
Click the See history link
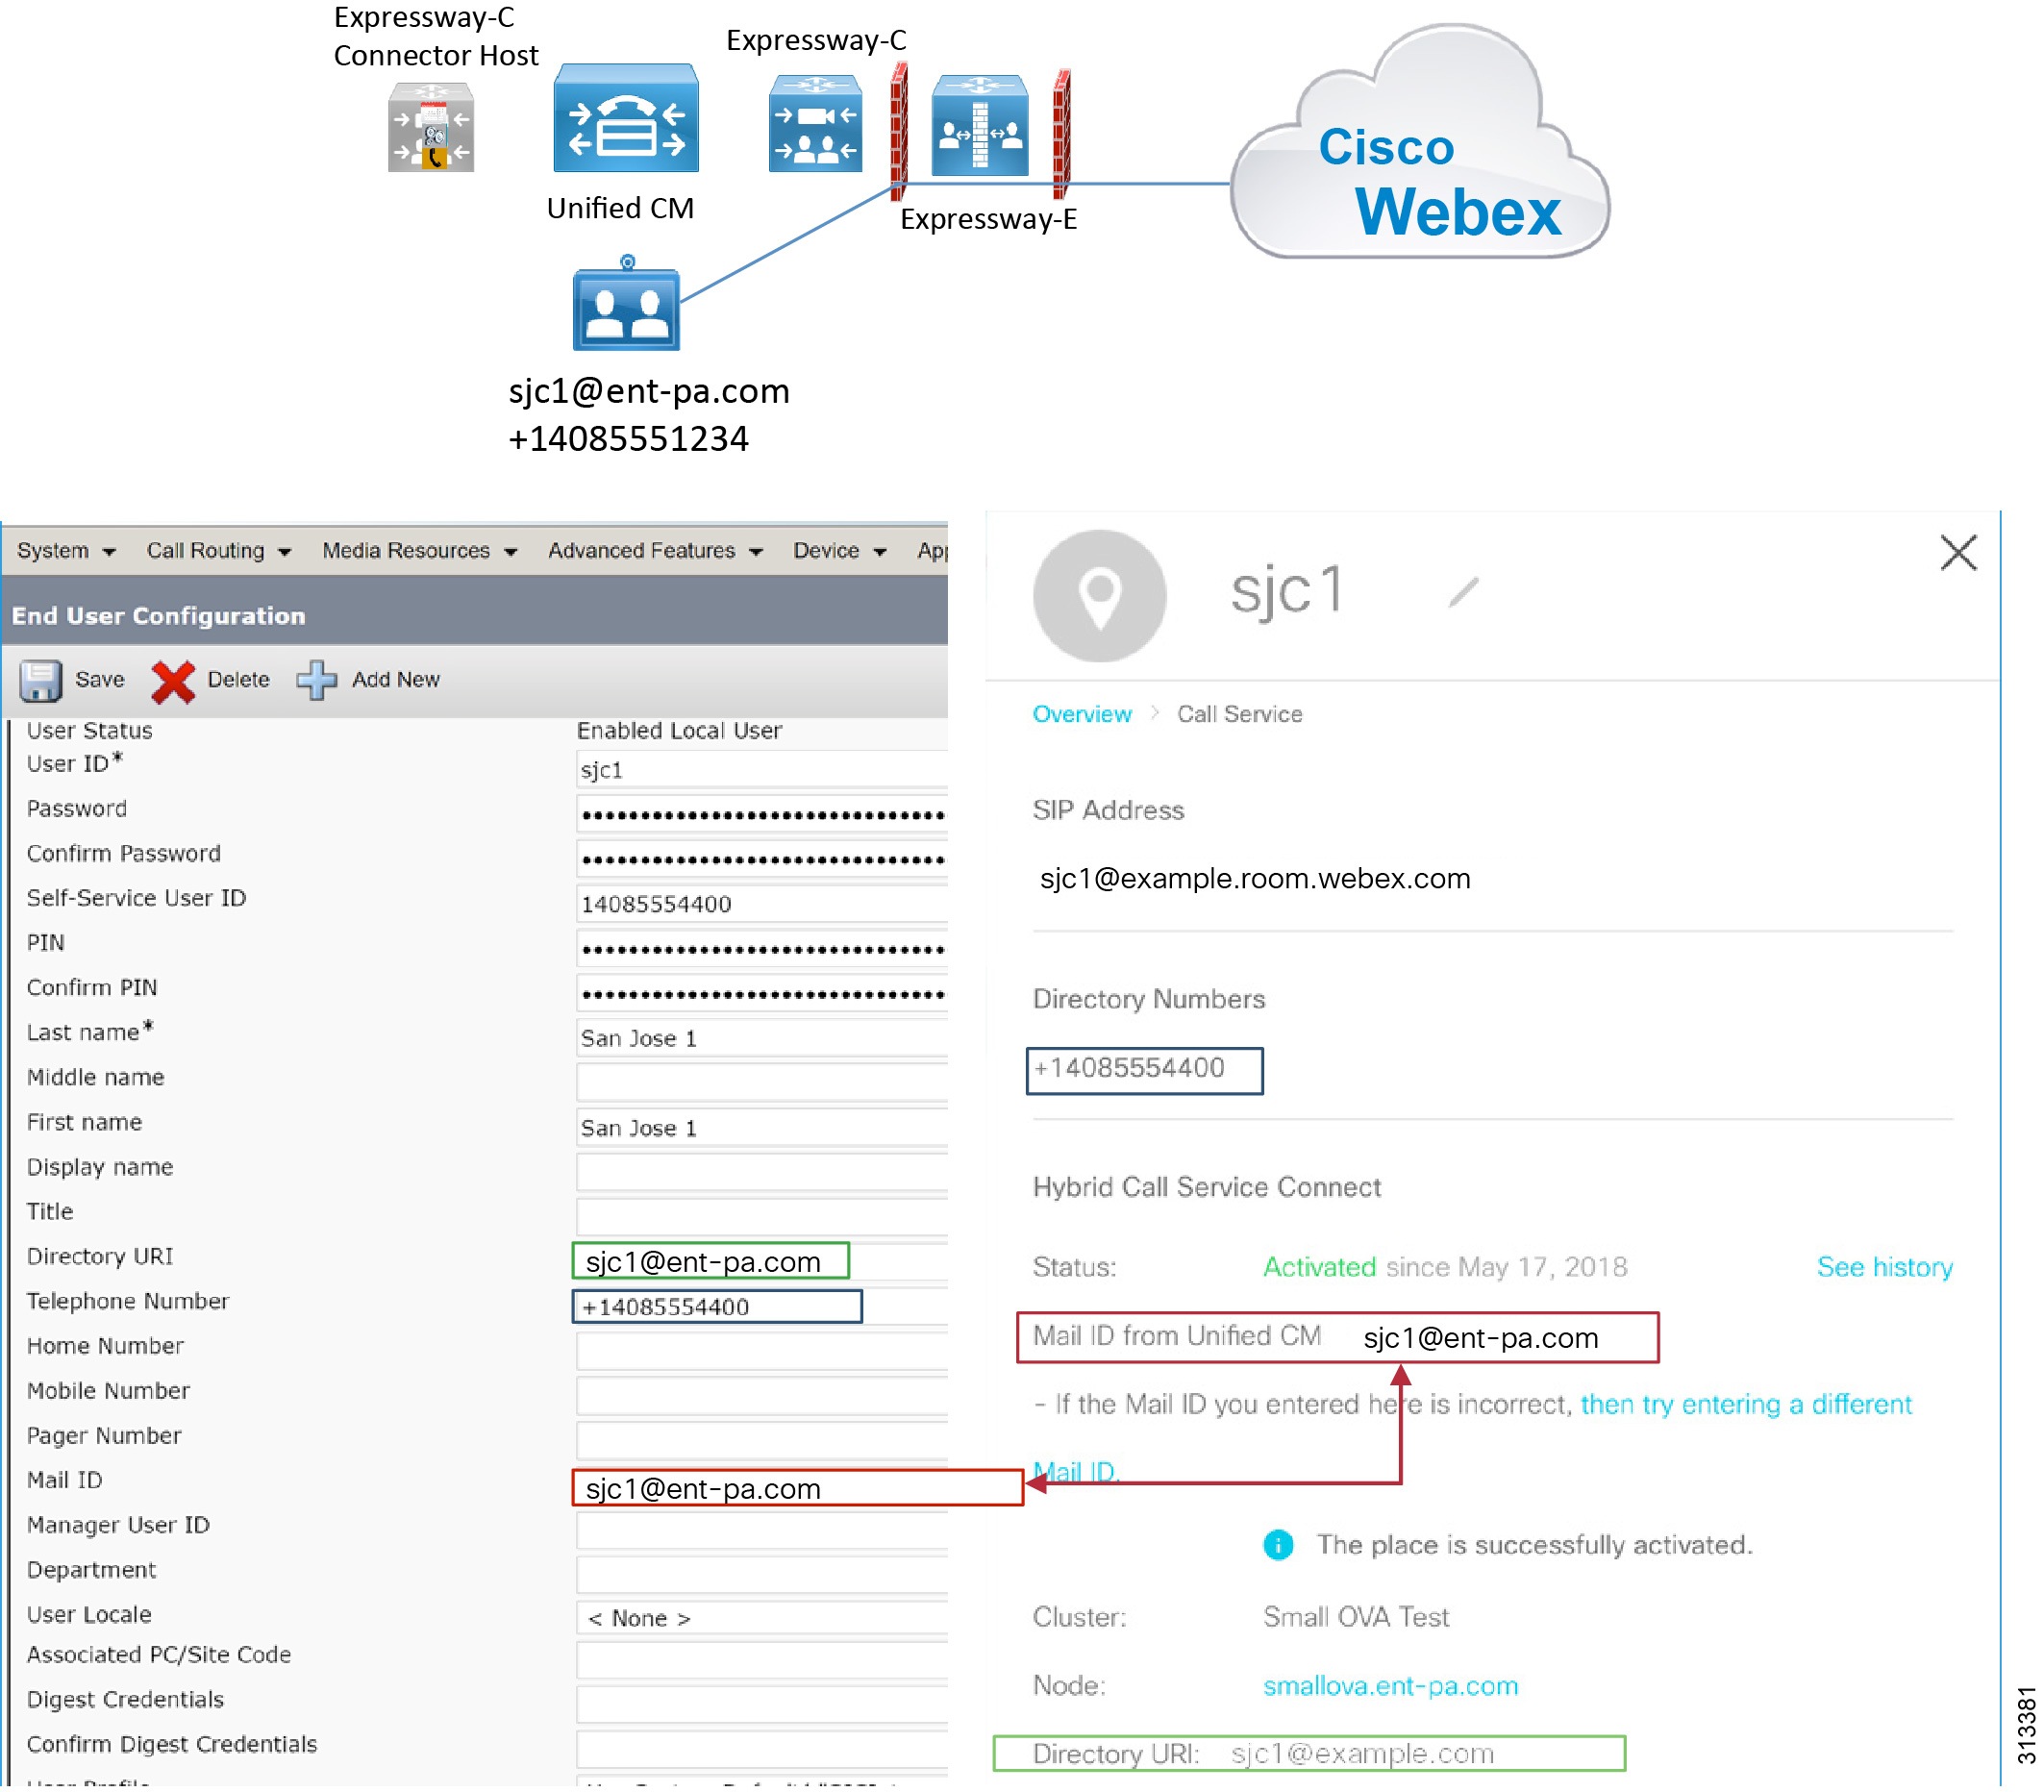1885,1268
